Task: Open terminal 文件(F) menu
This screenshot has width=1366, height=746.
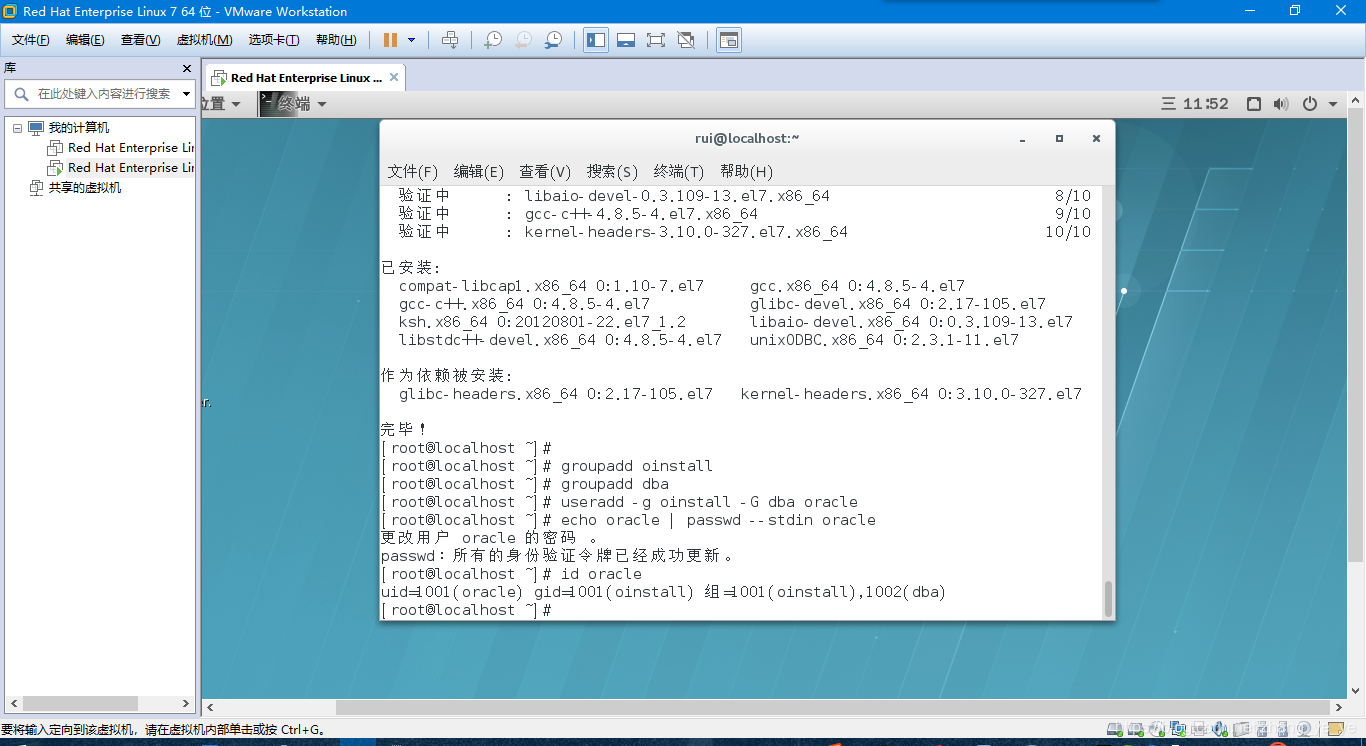Action: point(413,172)
